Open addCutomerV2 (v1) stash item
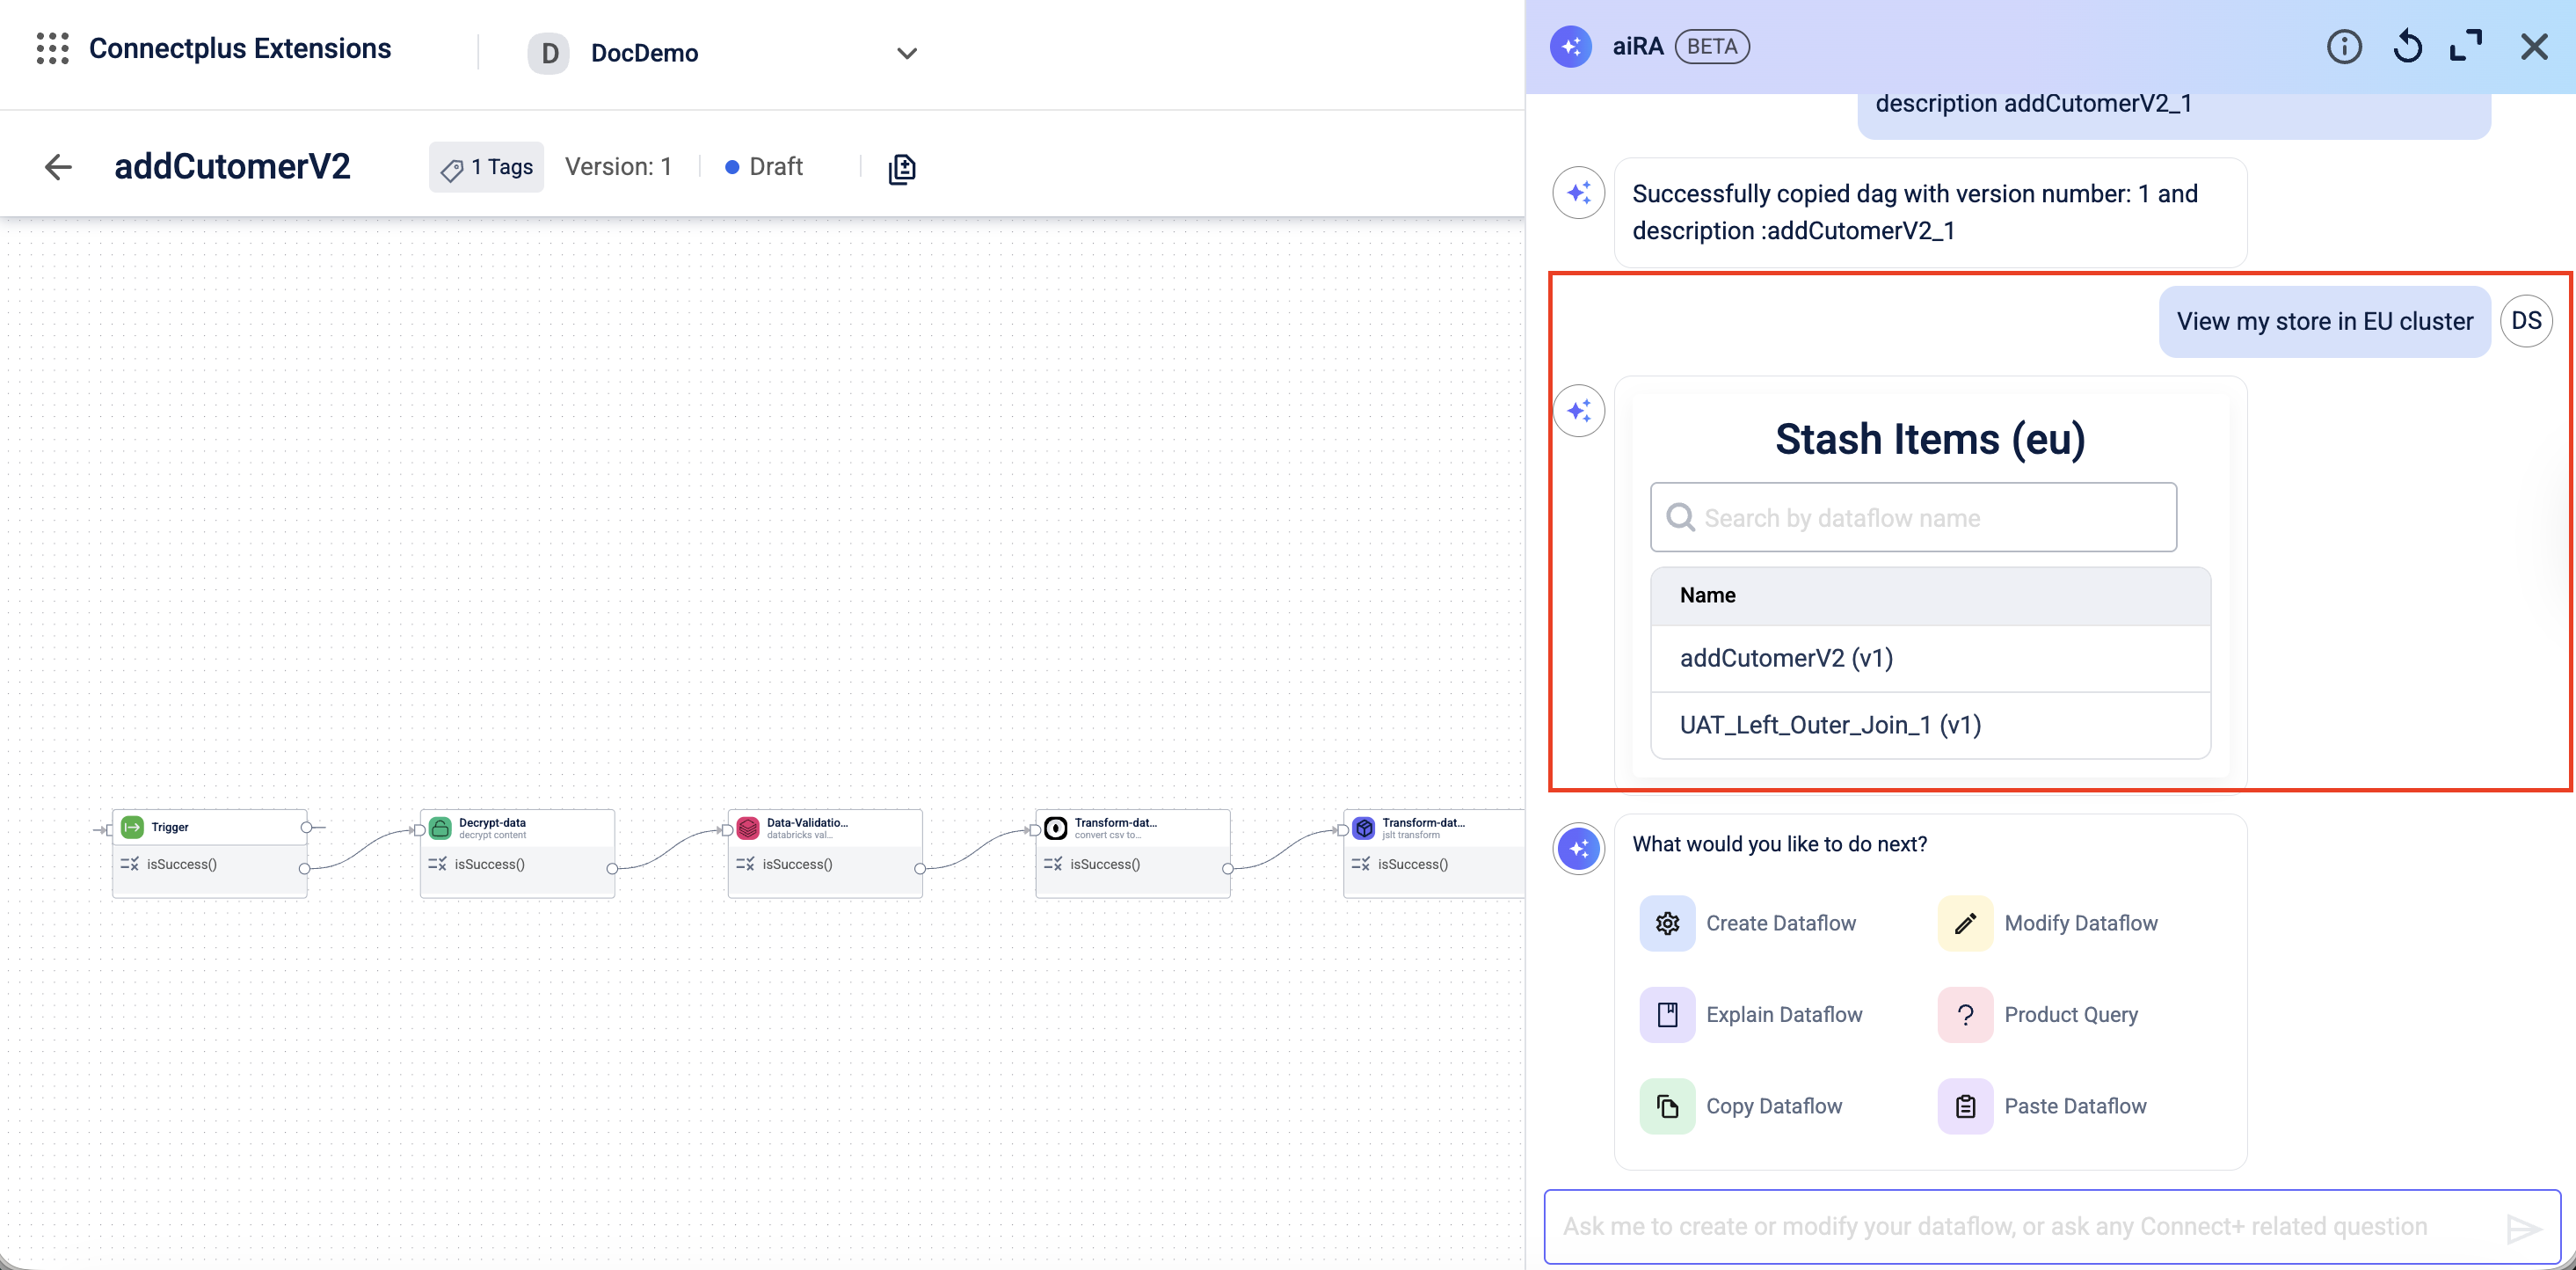2576x1270 pixels. pos(1786,658)
